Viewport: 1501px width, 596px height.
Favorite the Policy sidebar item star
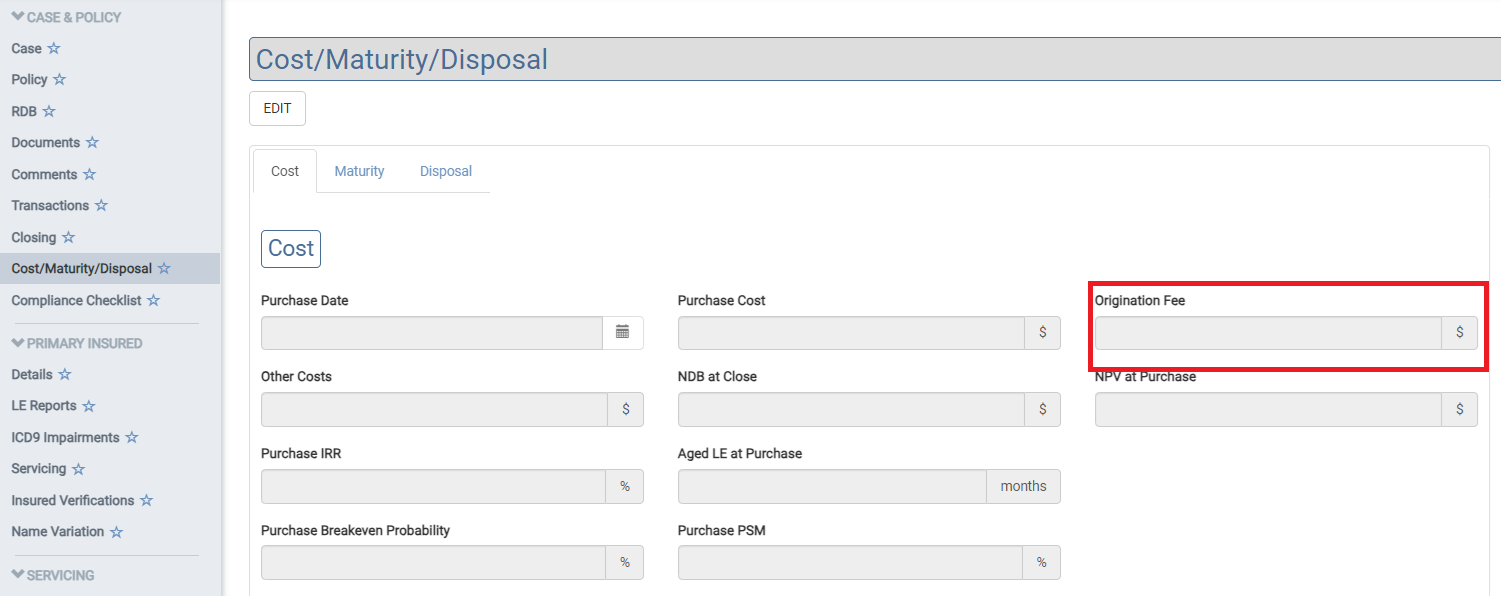point(59,79)
